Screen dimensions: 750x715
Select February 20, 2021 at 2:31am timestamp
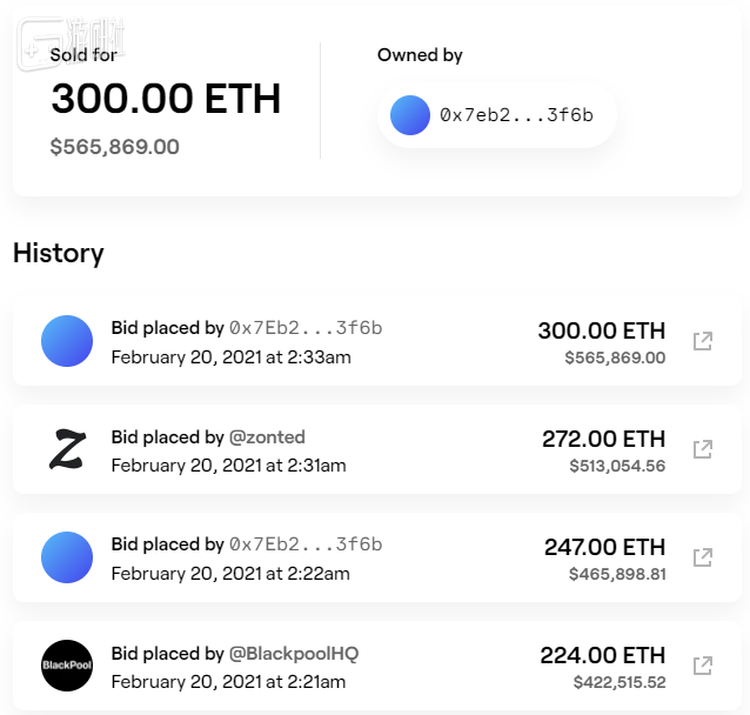228,465
